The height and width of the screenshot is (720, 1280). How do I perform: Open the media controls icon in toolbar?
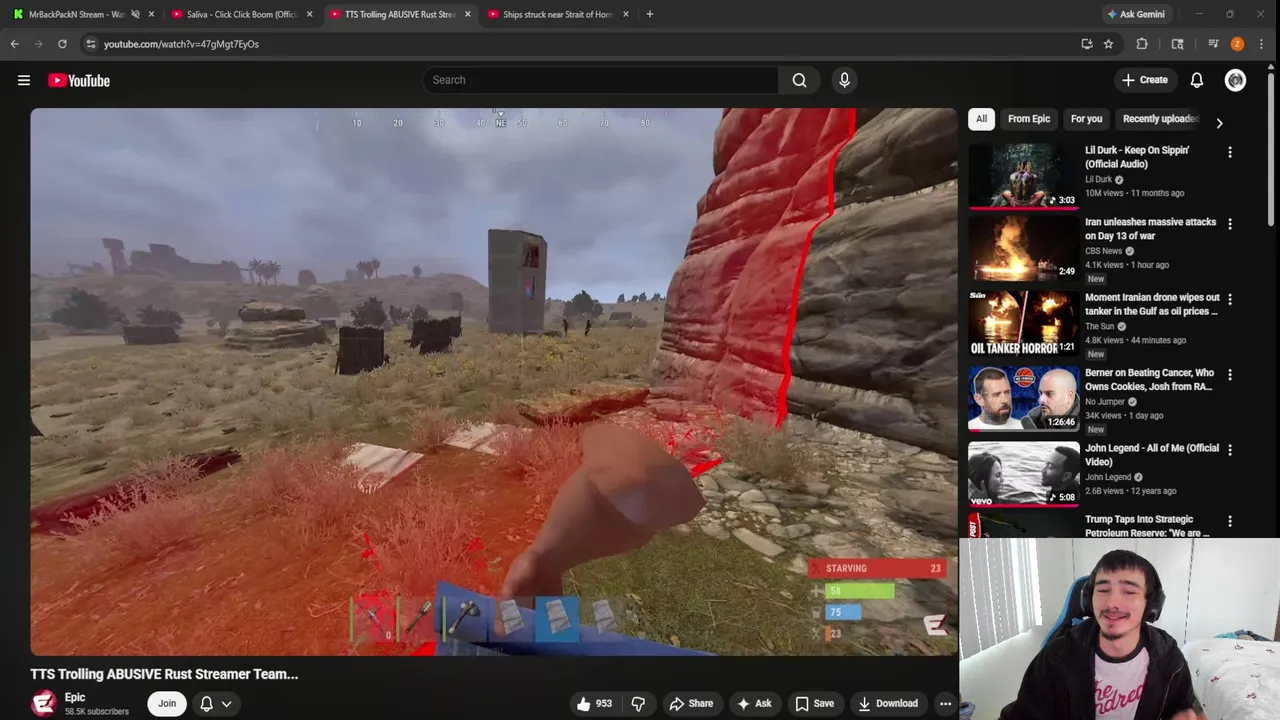(x=1213, y=44)
